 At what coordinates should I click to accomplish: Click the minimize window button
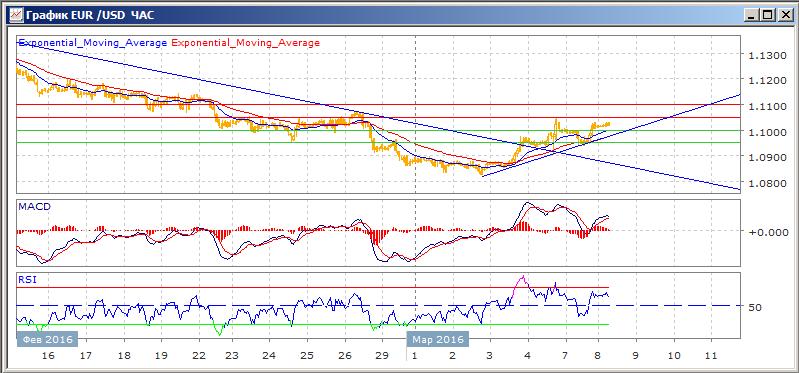tap(751, 15)
